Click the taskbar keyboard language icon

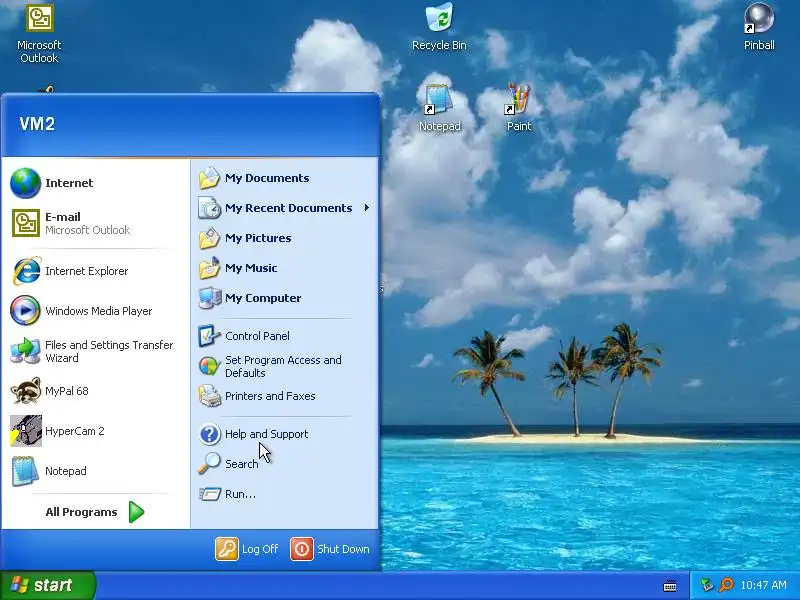[670, 586]
